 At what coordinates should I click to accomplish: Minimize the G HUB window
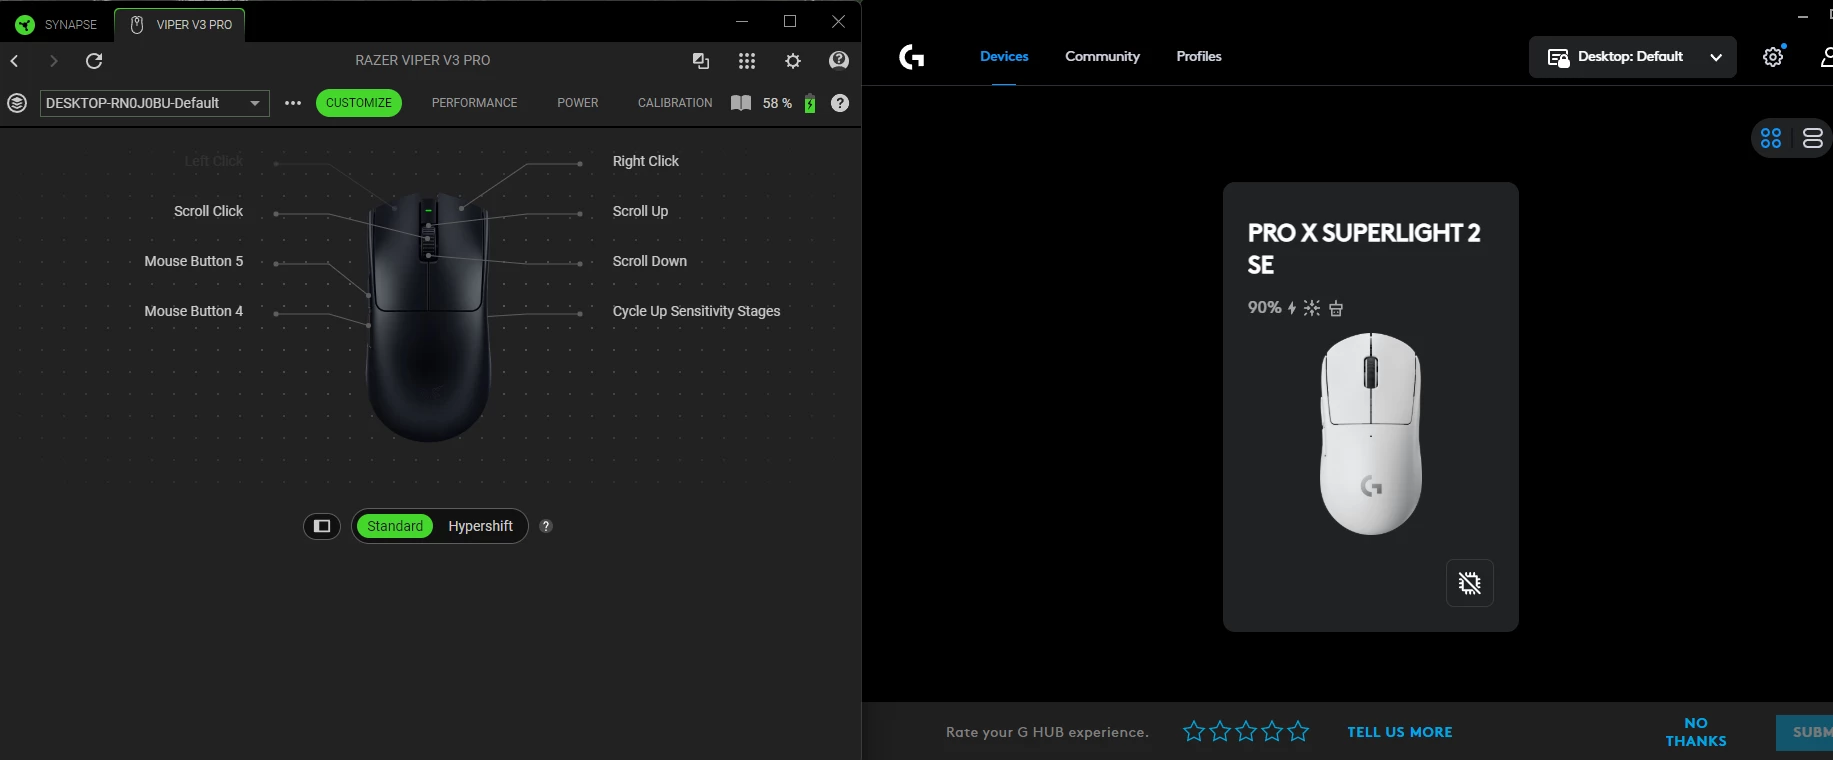tap(1803, 16)
